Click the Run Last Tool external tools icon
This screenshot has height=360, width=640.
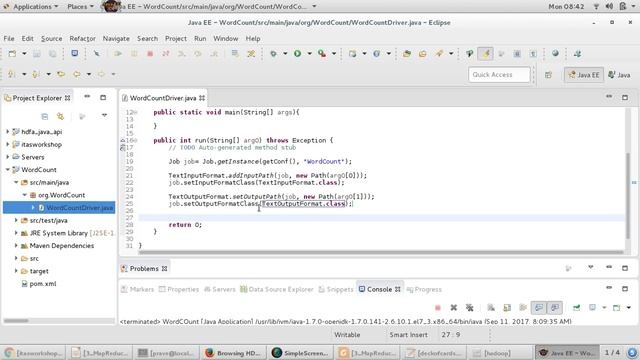(x=322, y=53)
